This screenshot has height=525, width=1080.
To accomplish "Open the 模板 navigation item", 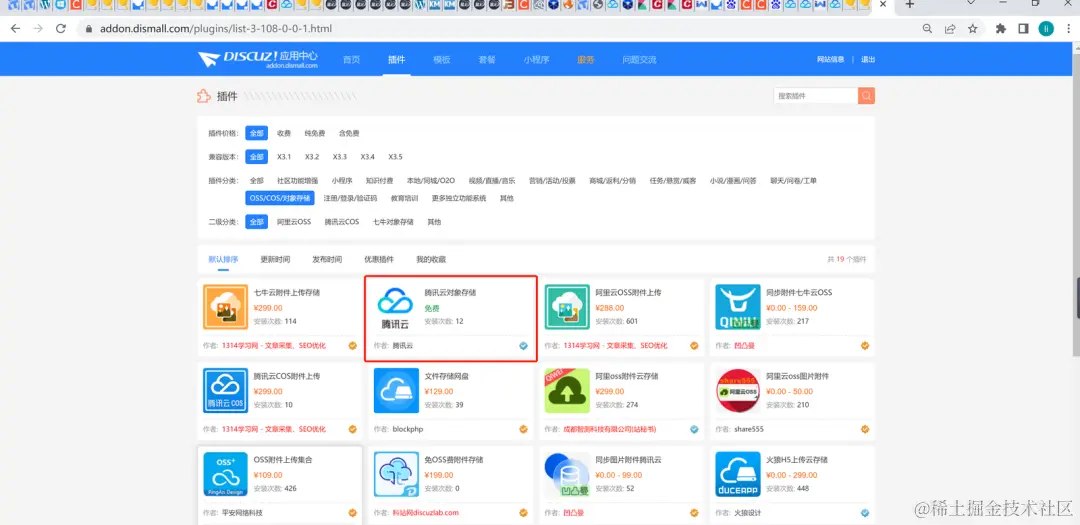I will [x=442, y=59].
